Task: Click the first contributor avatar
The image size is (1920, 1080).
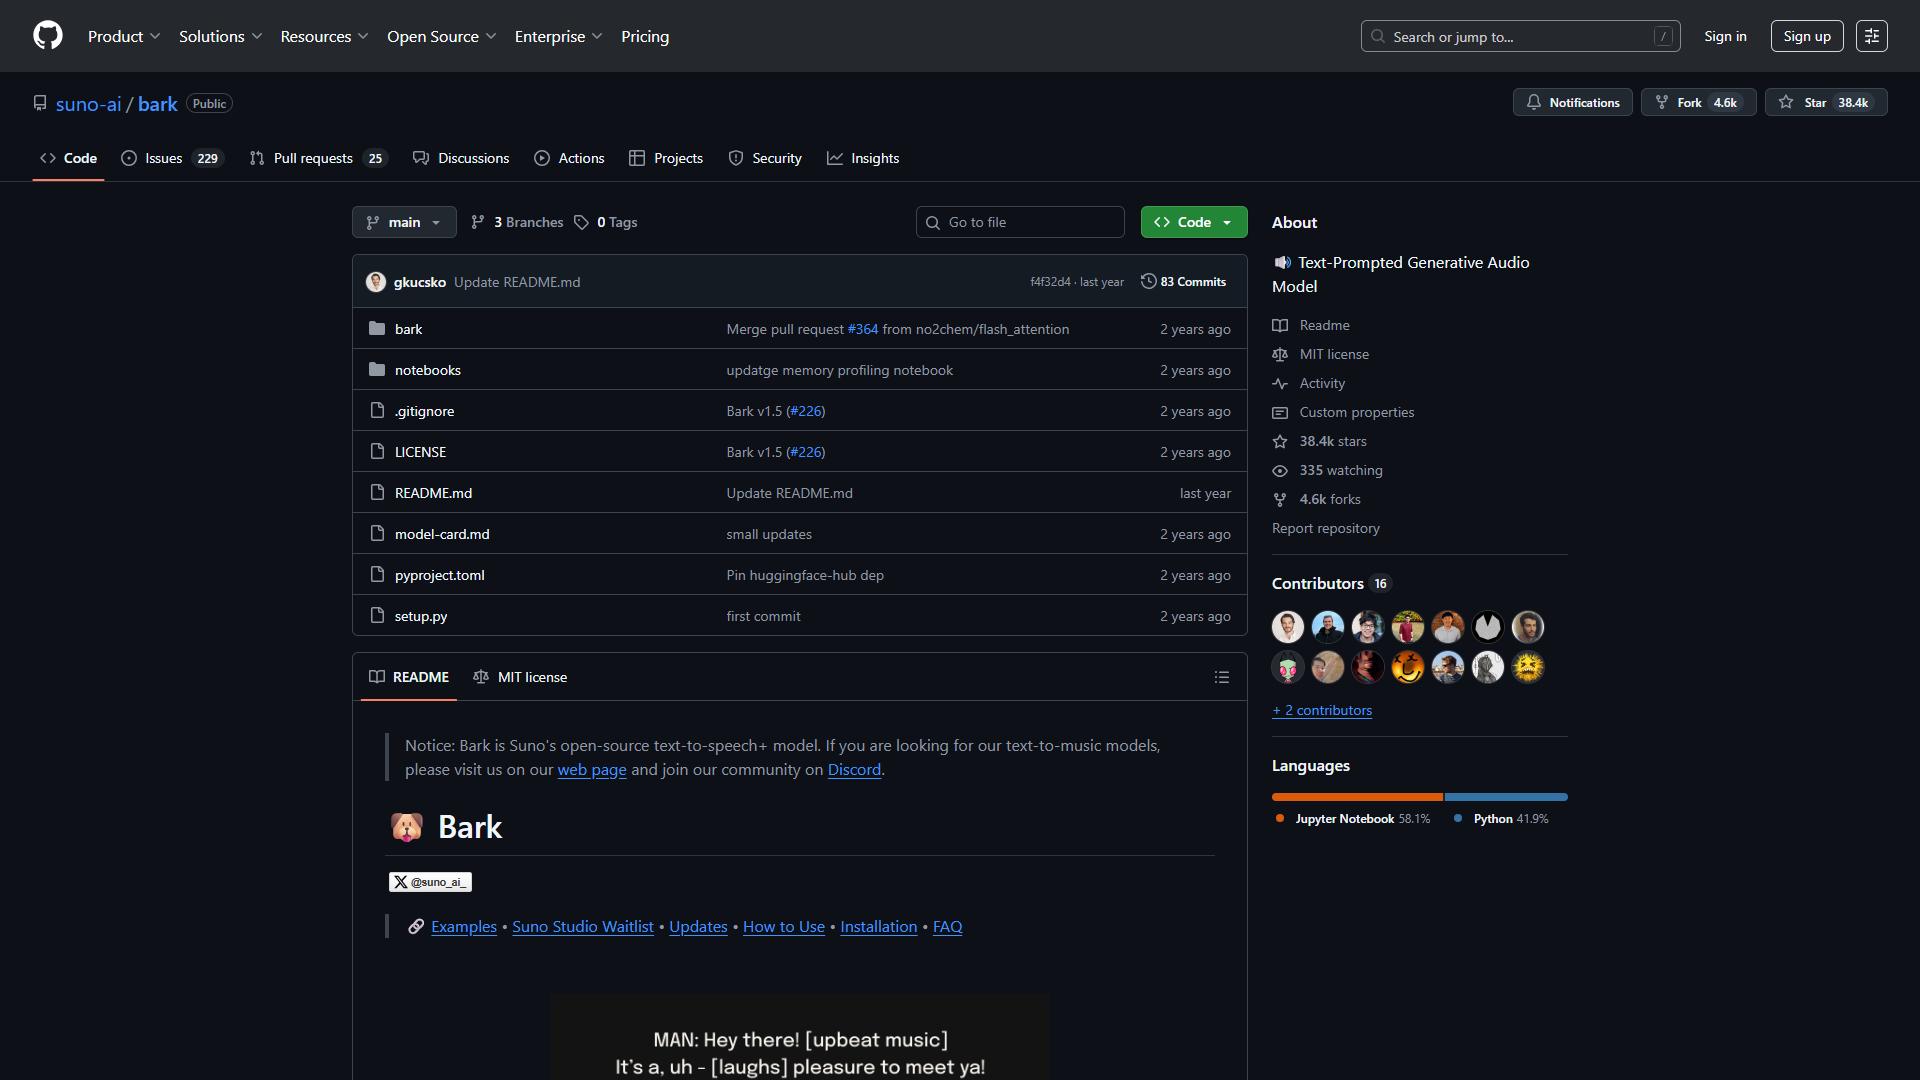Action: tap(1288, 627)
